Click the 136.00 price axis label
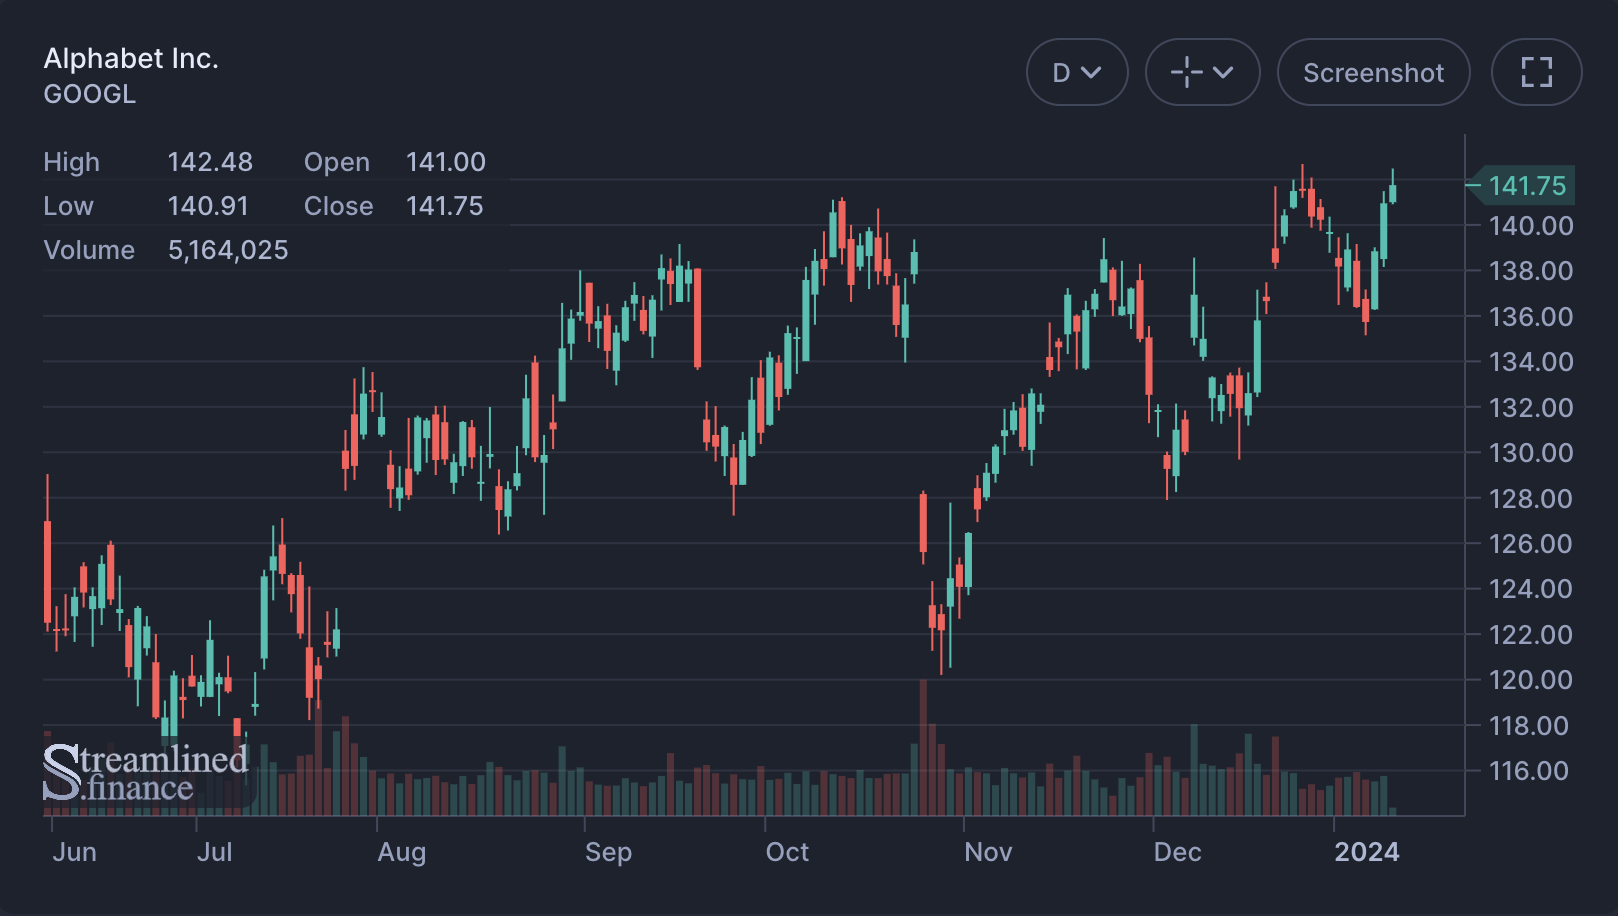Image resolution: width=1618 pixels, height=916 pixels. tap(1531, 317)
